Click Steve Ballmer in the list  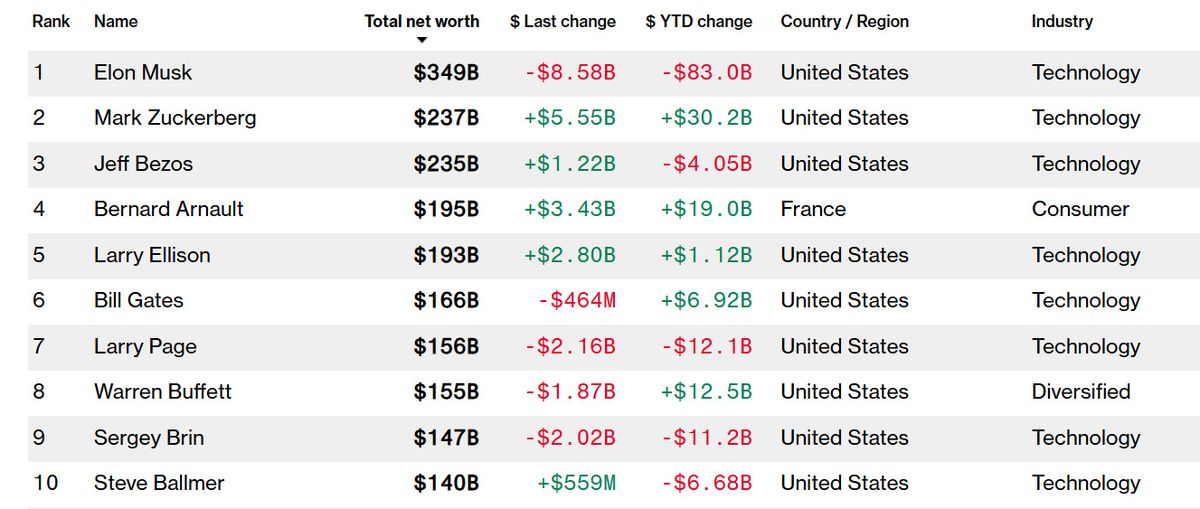point(159,483)
